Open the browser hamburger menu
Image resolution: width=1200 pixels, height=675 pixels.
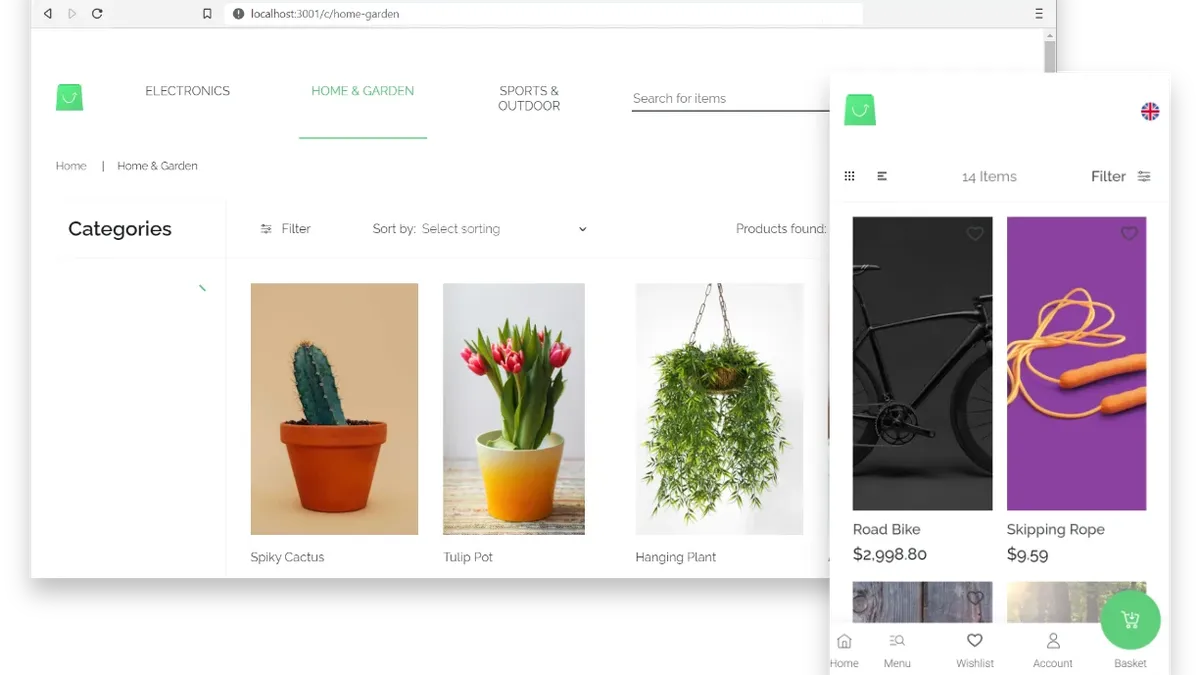[x=1039, y=14]
